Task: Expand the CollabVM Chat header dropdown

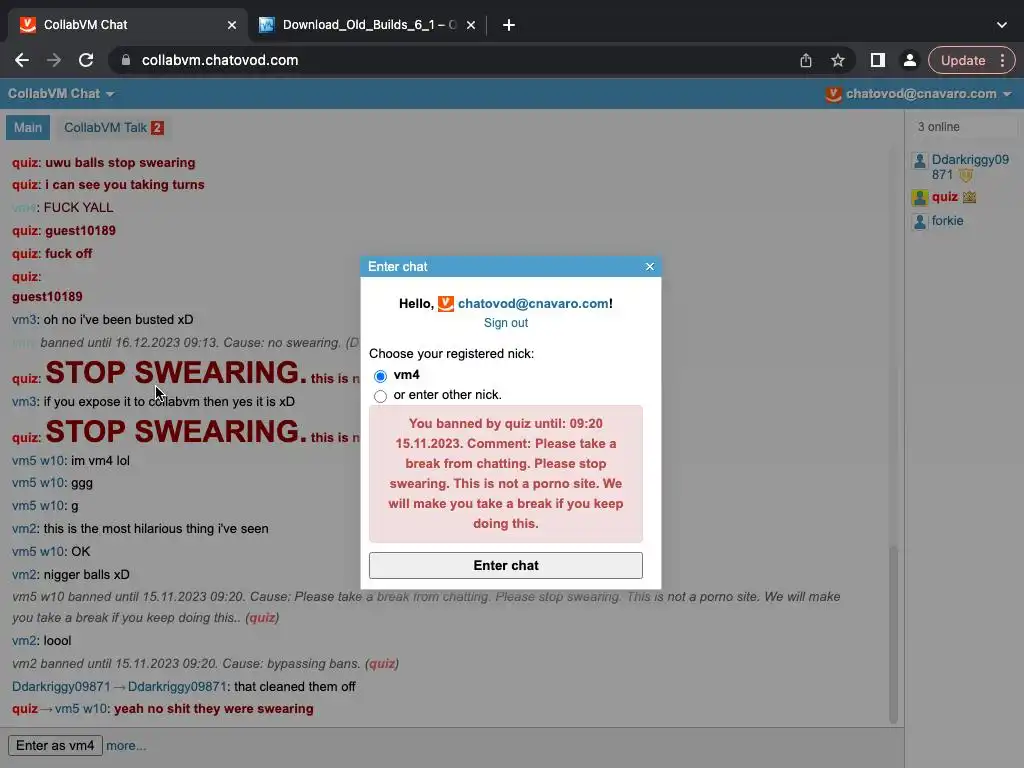Action: click(61, 94)
